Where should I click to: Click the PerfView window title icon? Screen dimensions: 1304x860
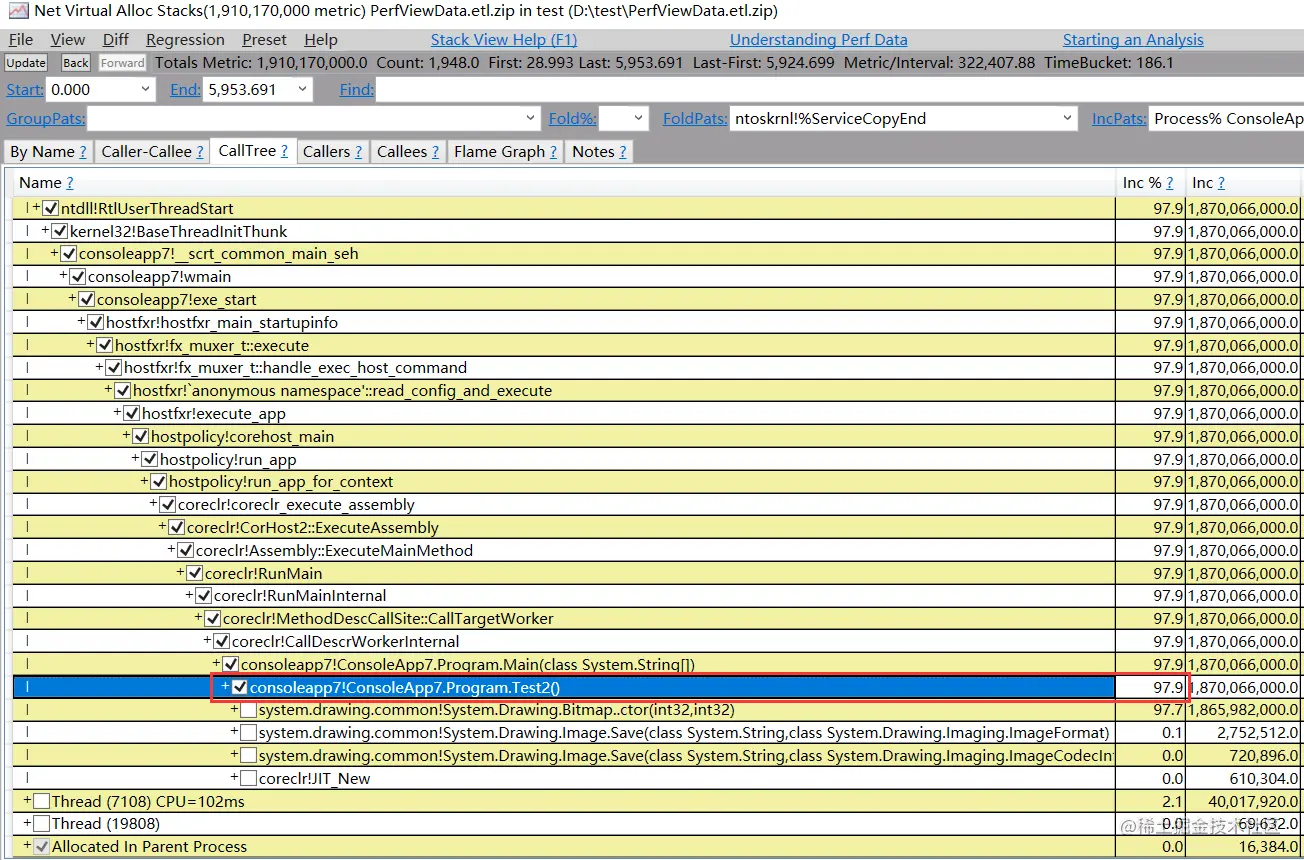[x=18, y=12]
